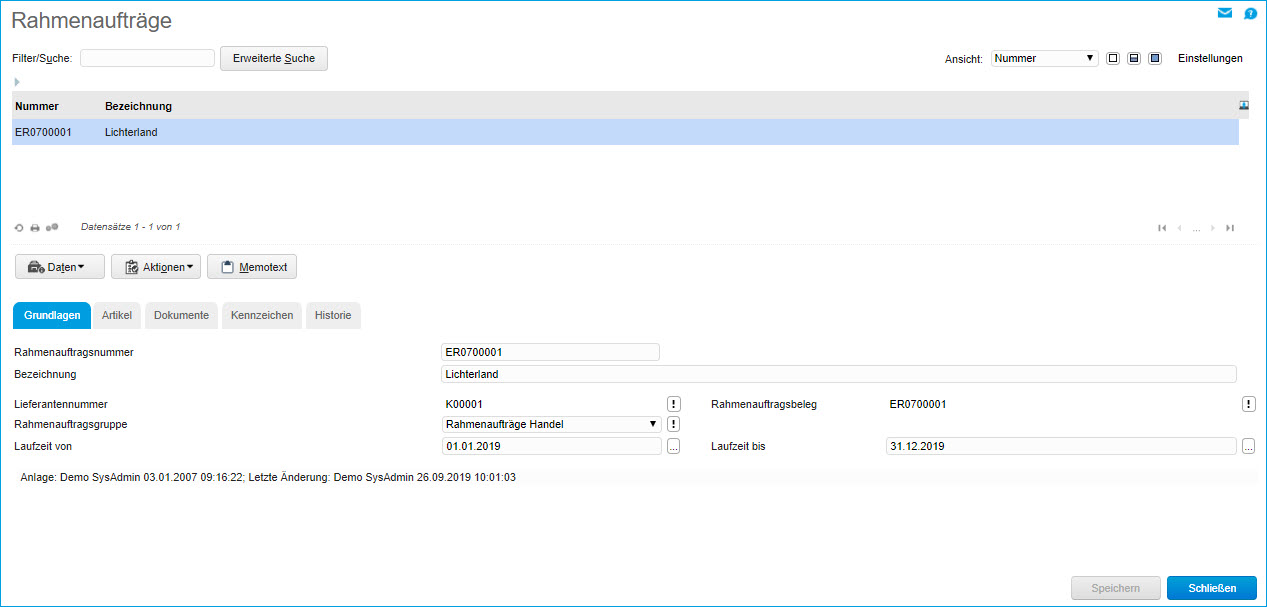Image resolution: width=1267 pixels, height=607 pixels.
Task: Click the refresh icon below the list
Action: click(19, 228)
